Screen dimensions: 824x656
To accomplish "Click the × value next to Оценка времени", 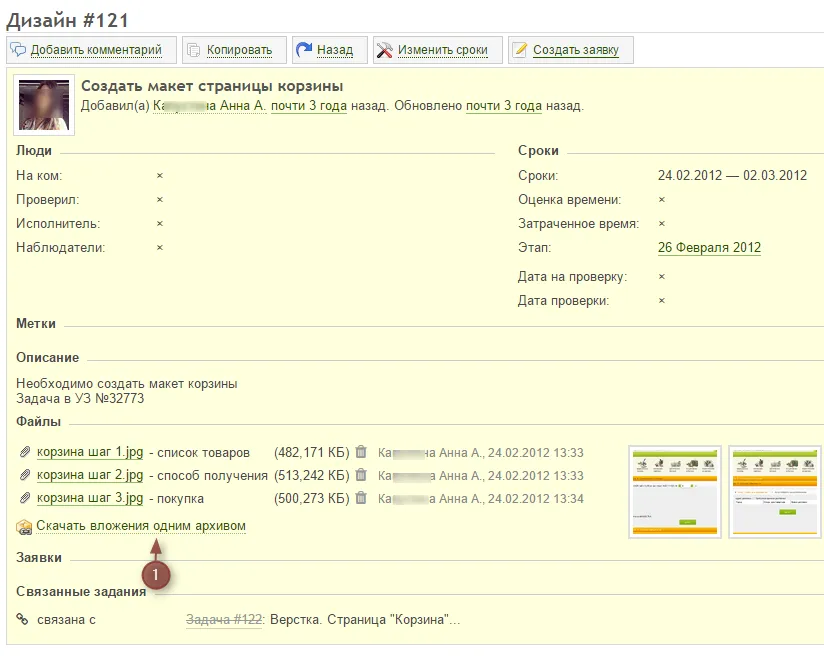I will pyautogui.click(x=662, y=200).
